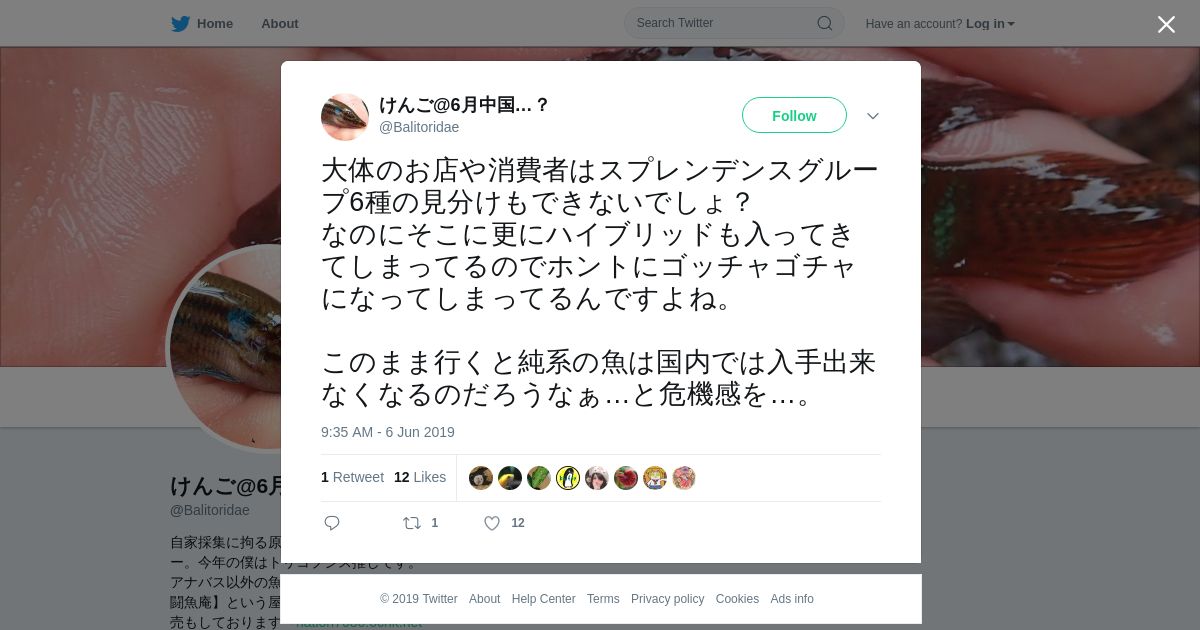Click the first liker avatar

(481, 478)
